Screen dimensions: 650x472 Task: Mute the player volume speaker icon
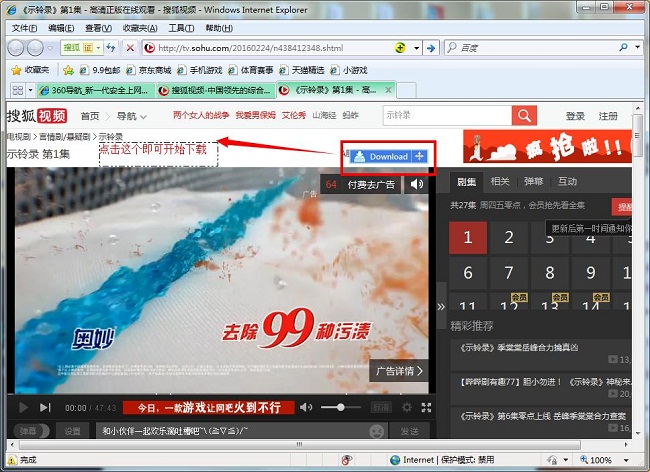306,407
